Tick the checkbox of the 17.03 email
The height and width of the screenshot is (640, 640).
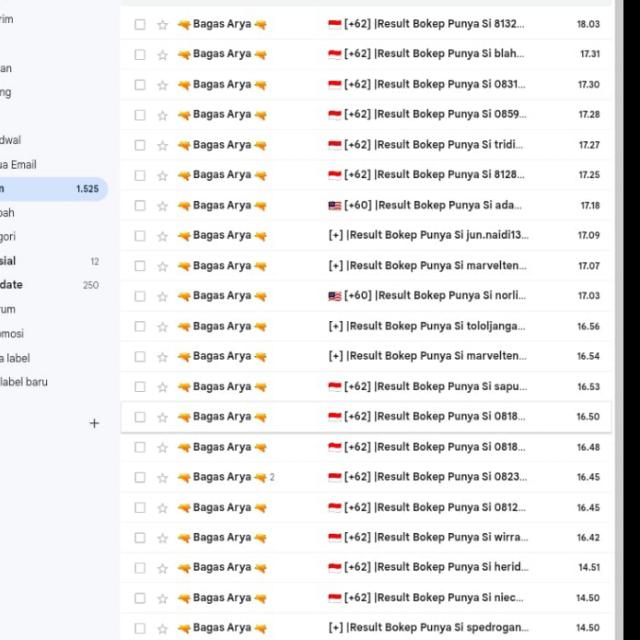(x=140, y=296)
